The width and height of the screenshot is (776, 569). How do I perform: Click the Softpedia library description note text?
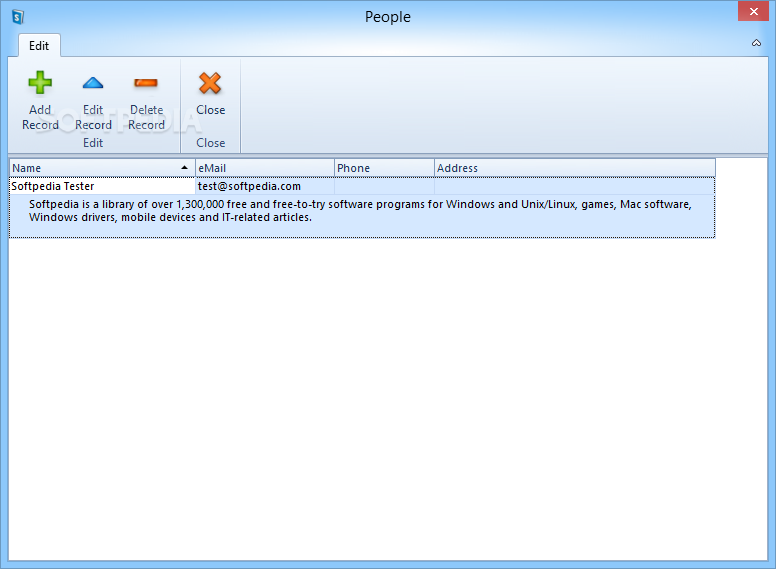(x=360, y=211)
